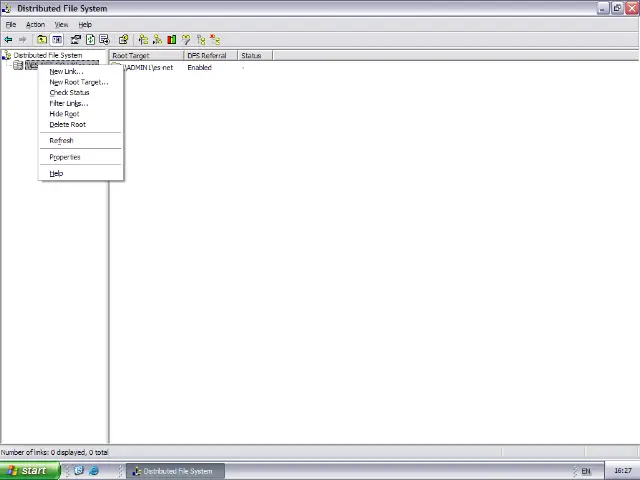The width and height of the screenshot is (640, 480).
Task: Click the DFS Referral column header
Action: coord(207,55)
